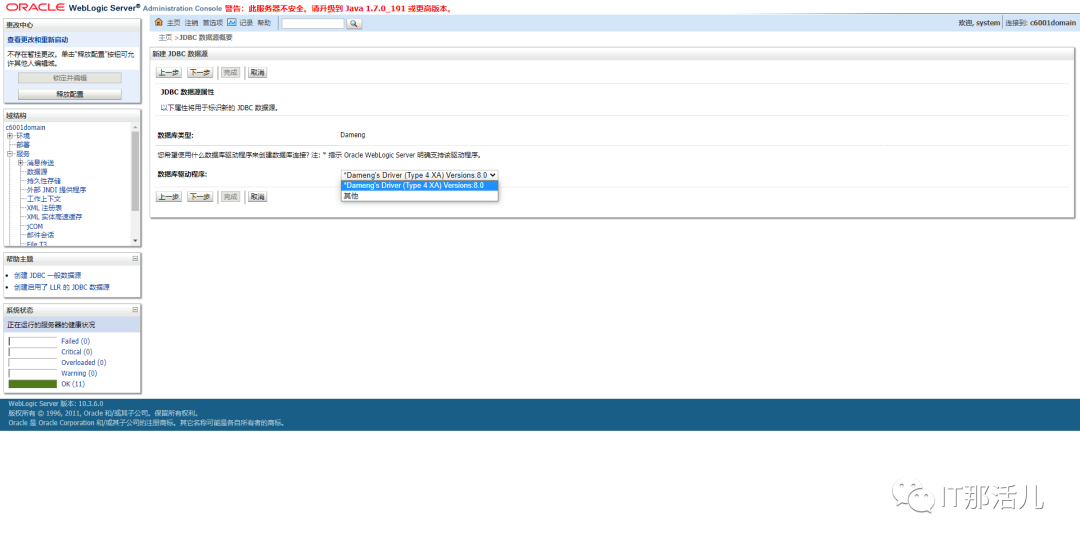Click the top 上一步 button
Image resolution: width=1080 pixels, height=545 pixels.
click(169, 72)
